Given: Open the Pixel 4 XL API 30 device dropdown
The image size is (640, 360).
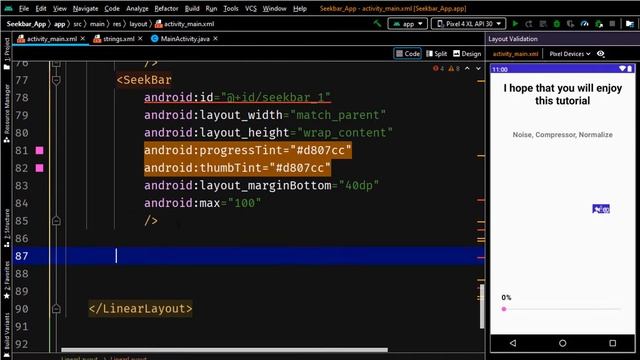Looking at the screenshot, I should 469,24.
